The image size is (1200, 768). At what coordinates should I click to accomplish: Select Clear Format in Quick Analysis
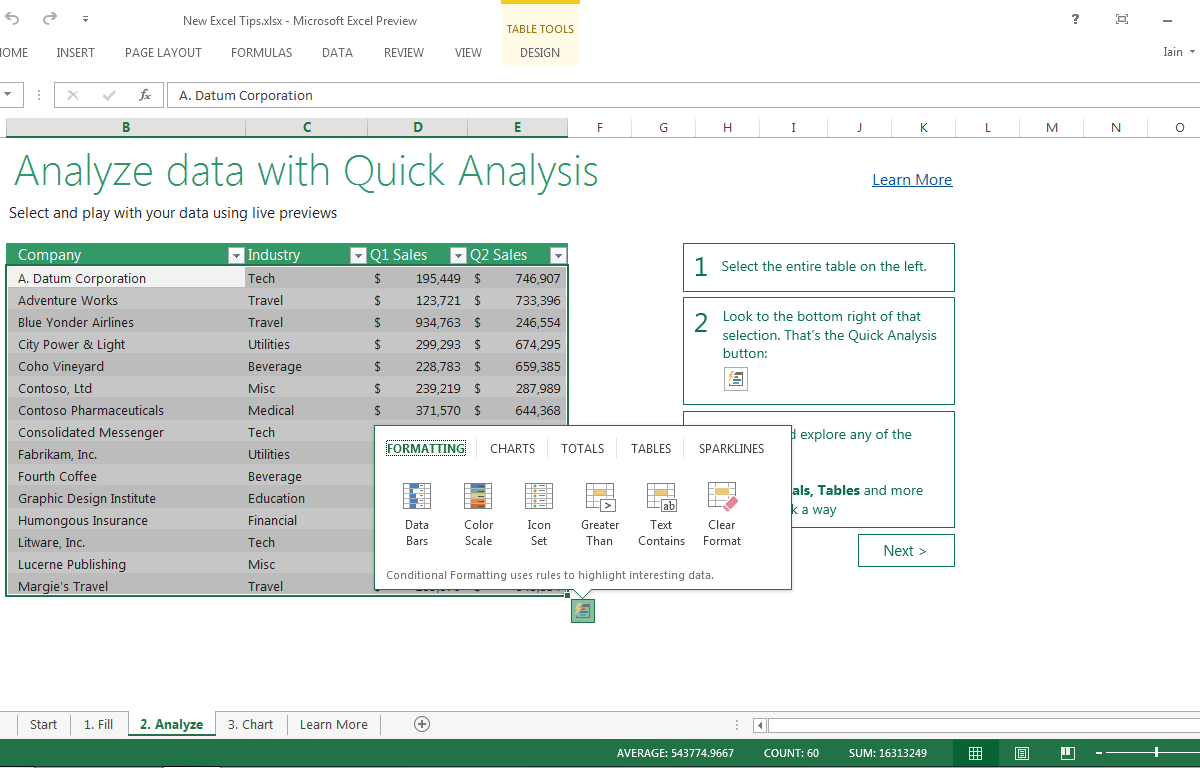[x=722, y=514]
